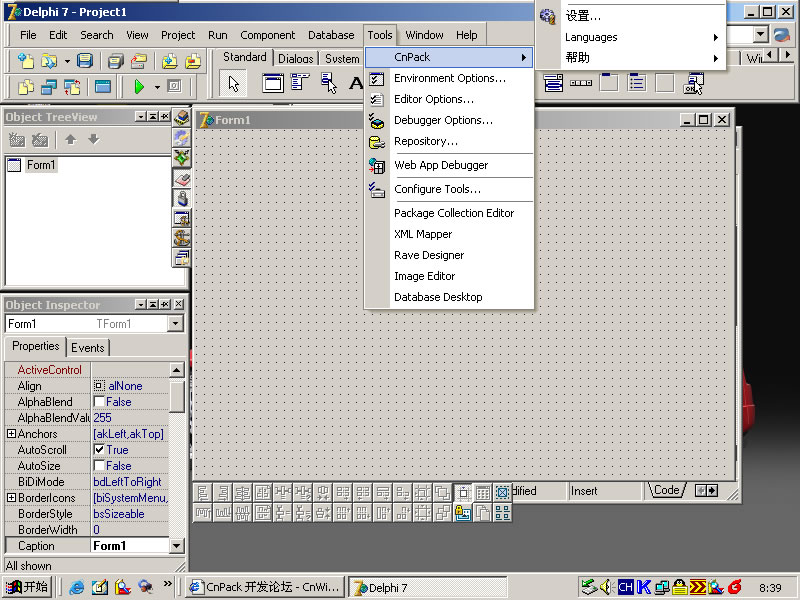Click the MainMenu component icon in palette
The height and width of the screenshot is (600, 800).
click(x=300, y=84)
